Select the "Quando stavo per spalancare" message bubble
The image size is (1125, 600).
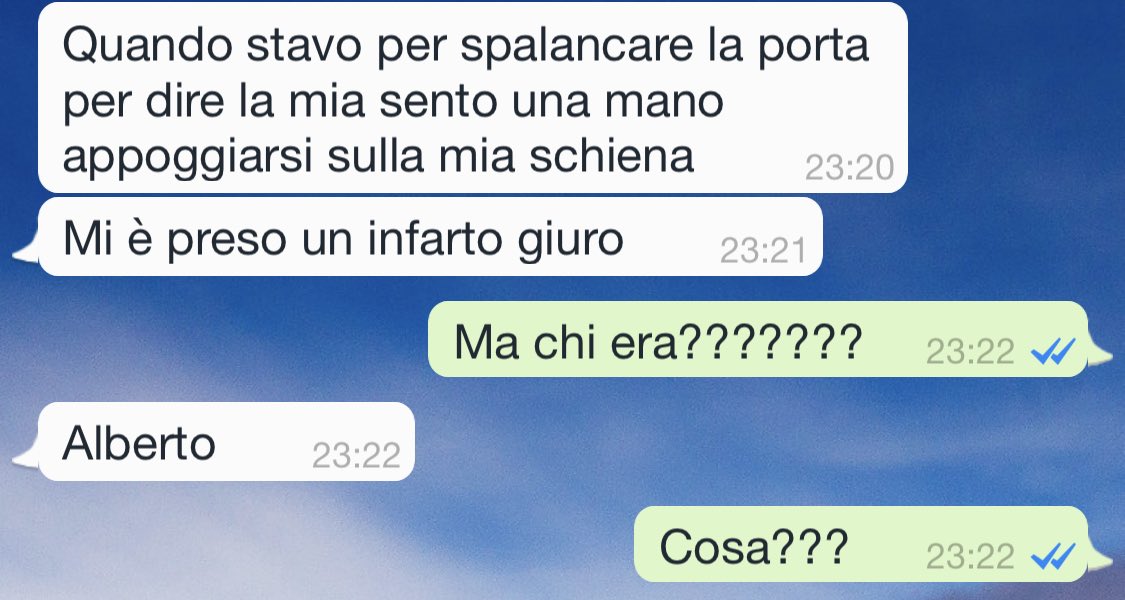coord(473,98)
